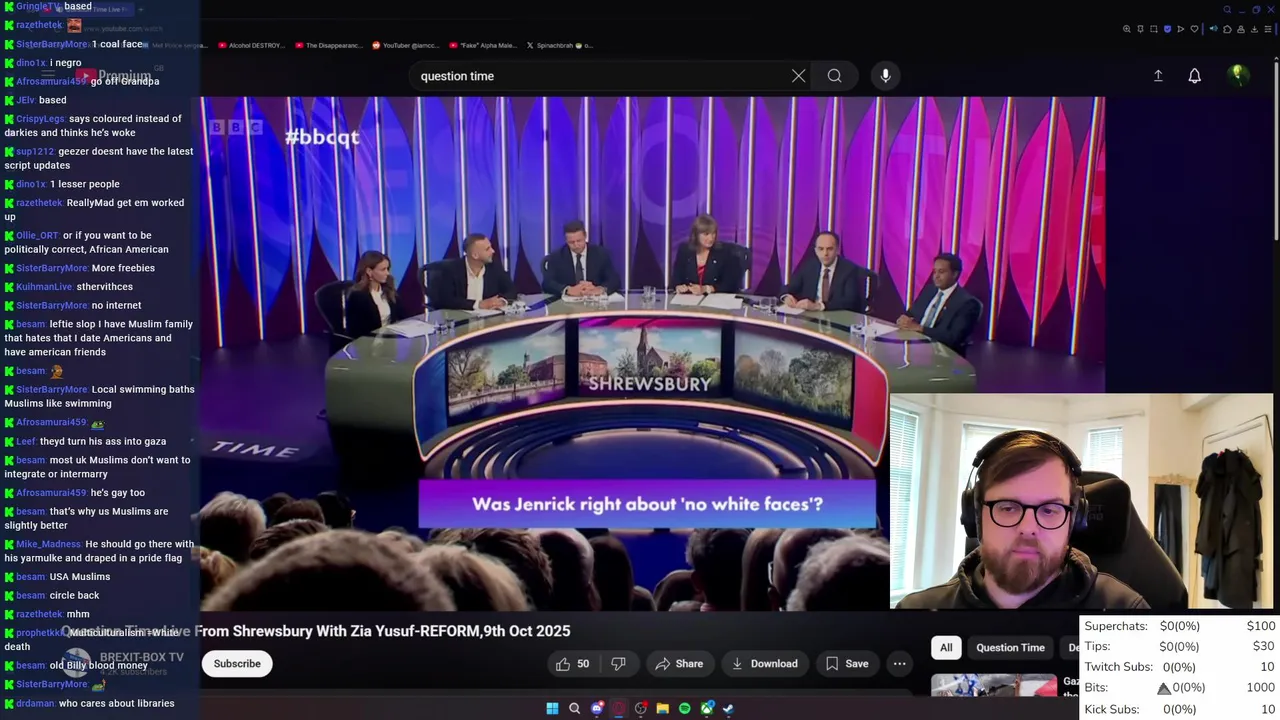Screen dimensions: 1280x720
Task: Dislike the video with thumbs down
Action: (618, 664)
